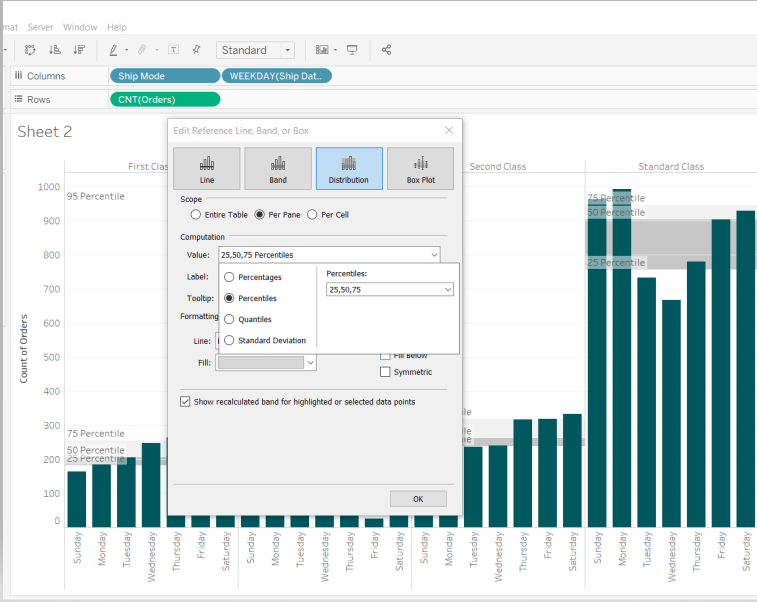Click the Sheet 2 title
Screen dimensions: 757x602
click(x=44, y=131)
